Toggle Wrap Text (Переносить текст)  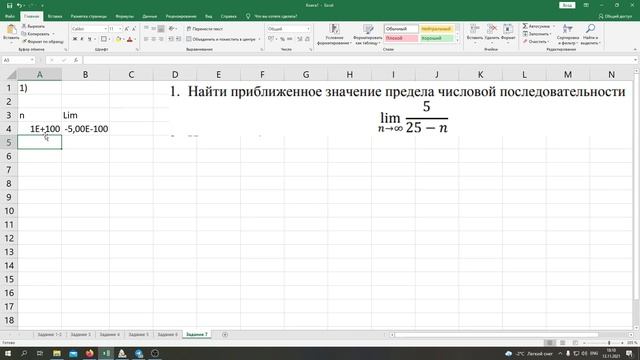205,29
